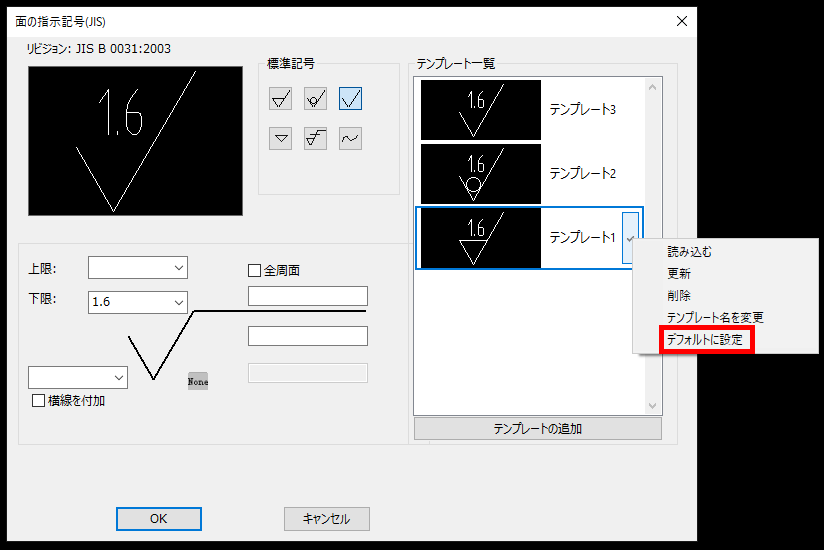The image size is (824, 550).
Task: Click the キャンセル button
Action: (327, 519)
